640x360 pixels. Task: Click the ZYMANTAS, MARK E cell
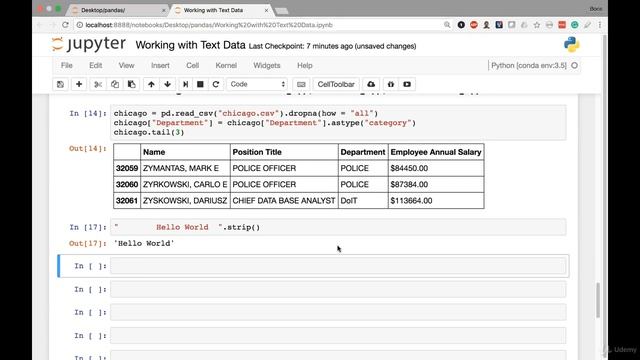[x=185, y=168]
